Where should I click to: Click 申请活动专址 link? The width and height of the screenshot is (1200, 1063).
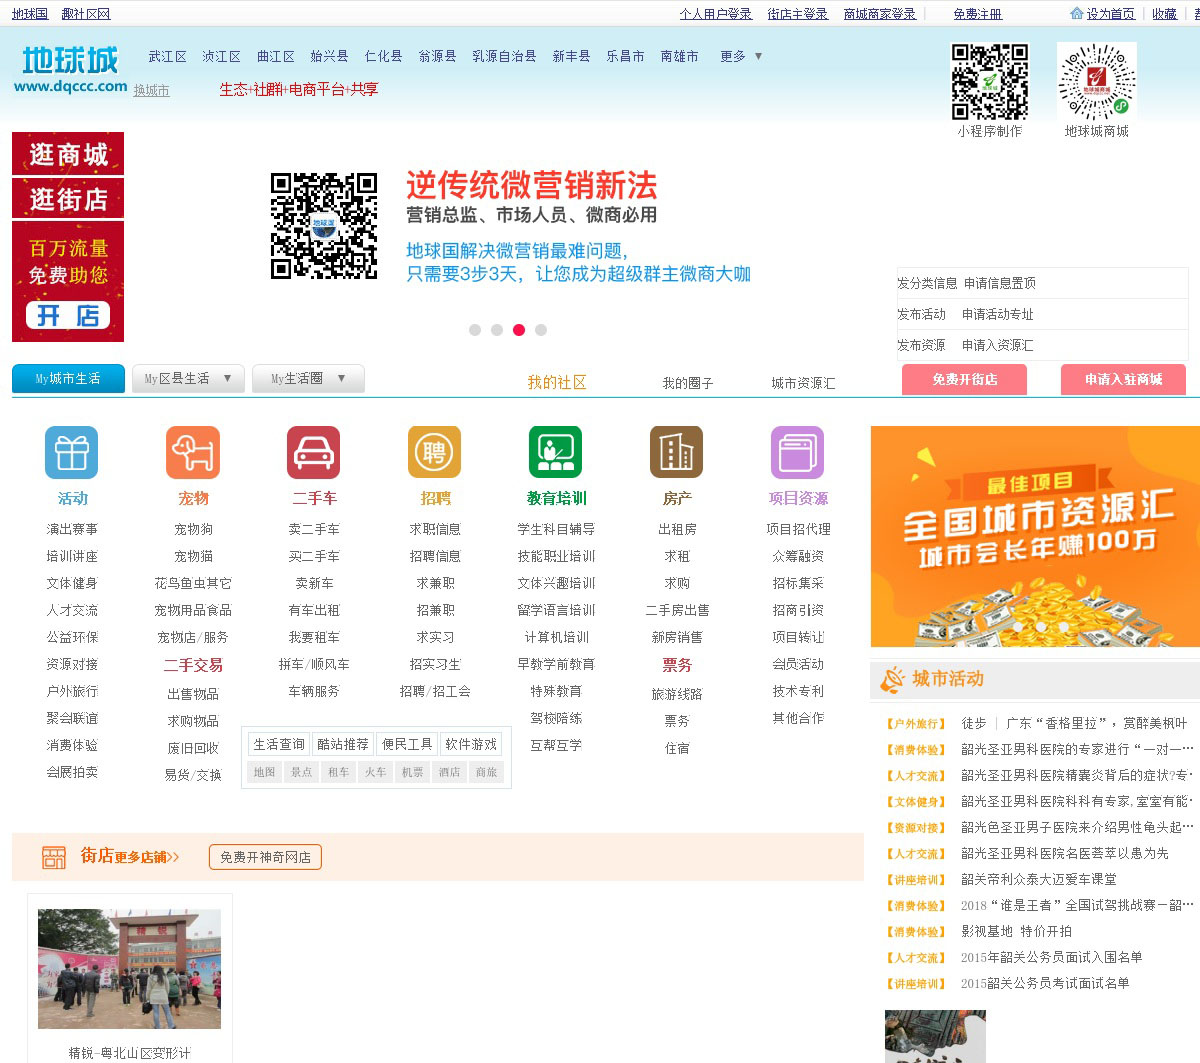click(998, 315)
